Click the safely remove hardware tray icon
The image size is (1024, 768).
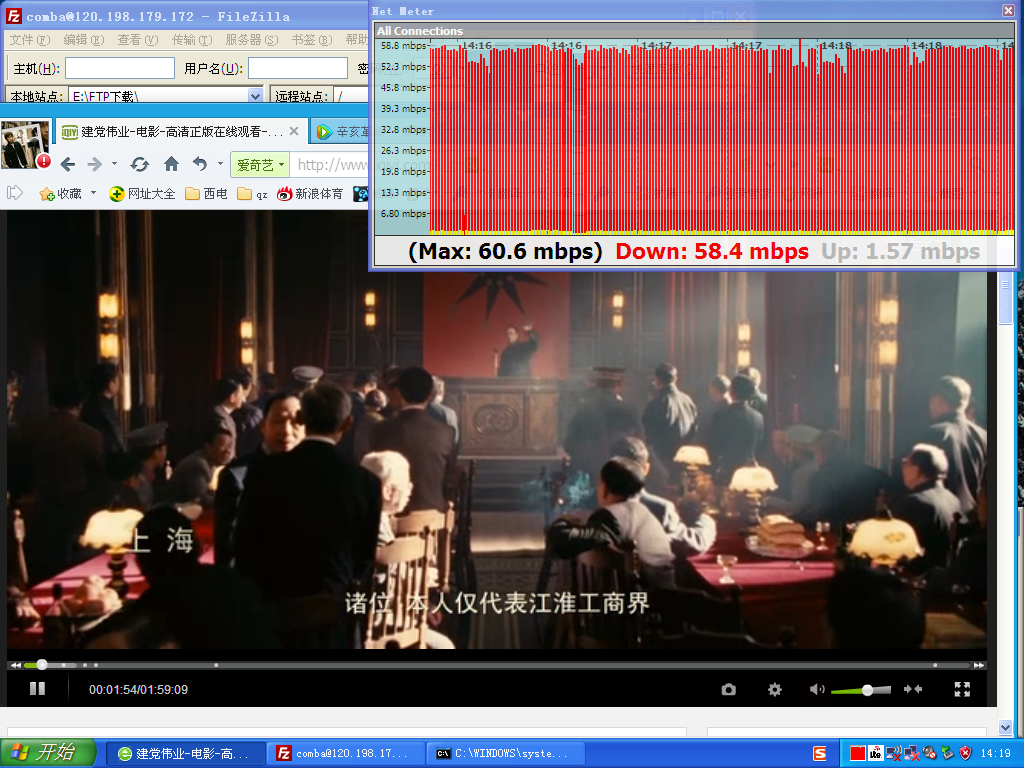[948, 754]
